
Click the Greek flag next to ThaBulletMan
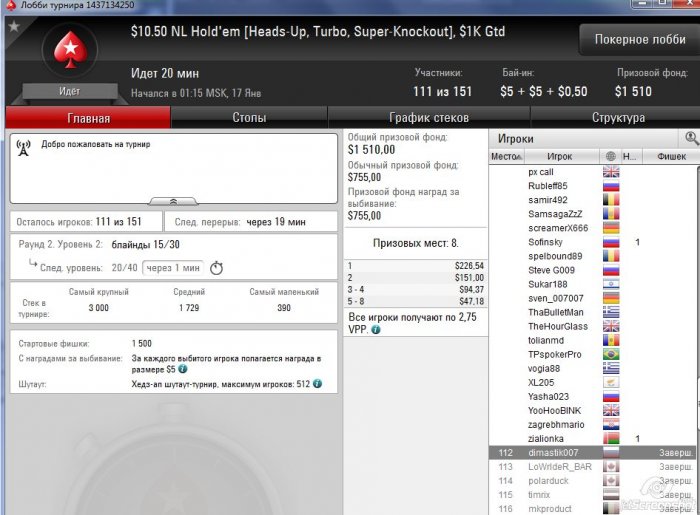click(611, 312)
